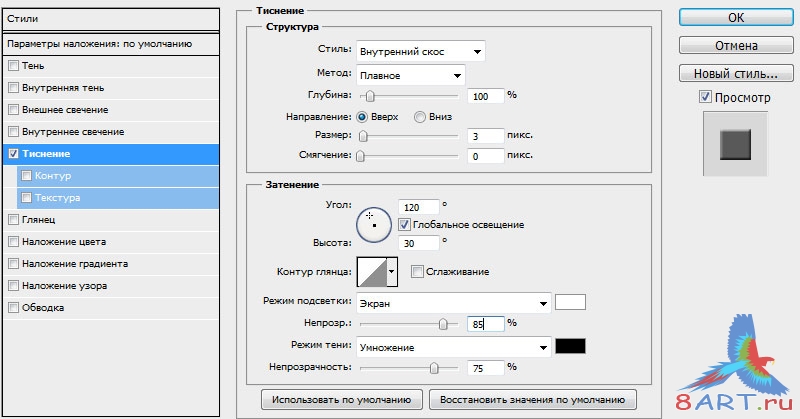Open the white highlight color swatch
The height and width of the screenshot is (419, 800).
(570, 302)
